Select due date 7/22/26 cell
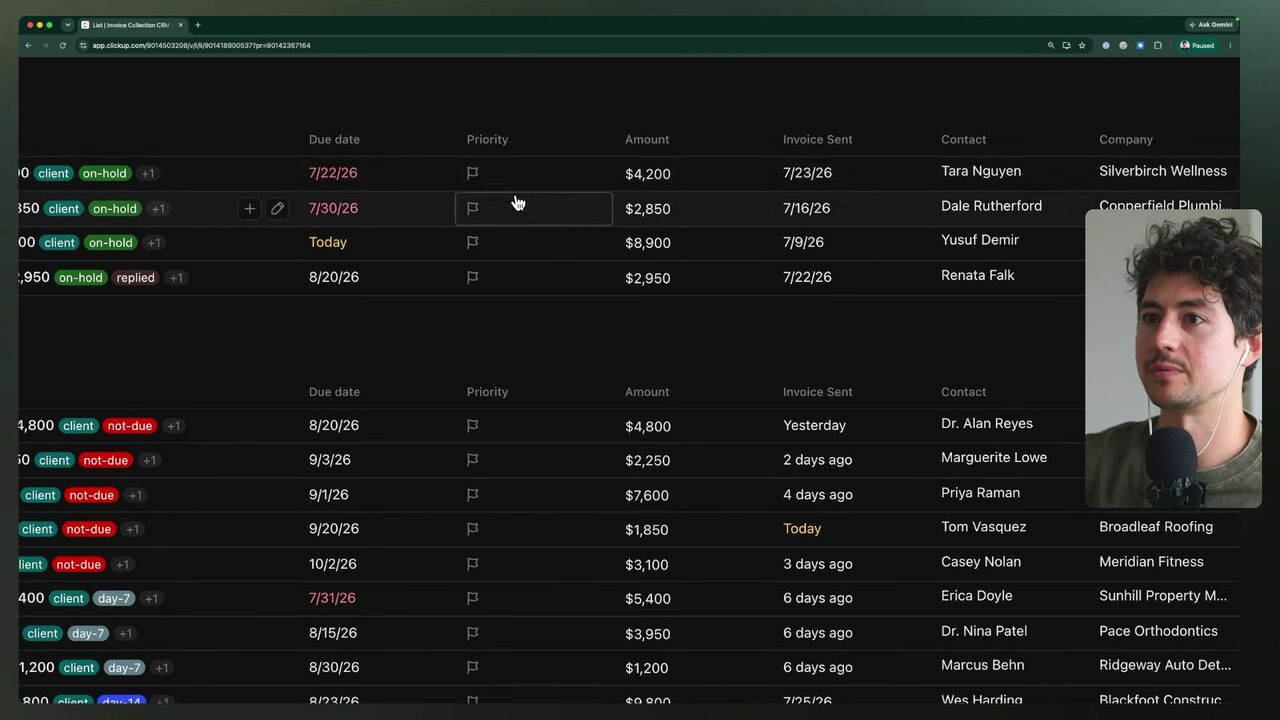Screen dimensions: 1280x720 (333, 173)
